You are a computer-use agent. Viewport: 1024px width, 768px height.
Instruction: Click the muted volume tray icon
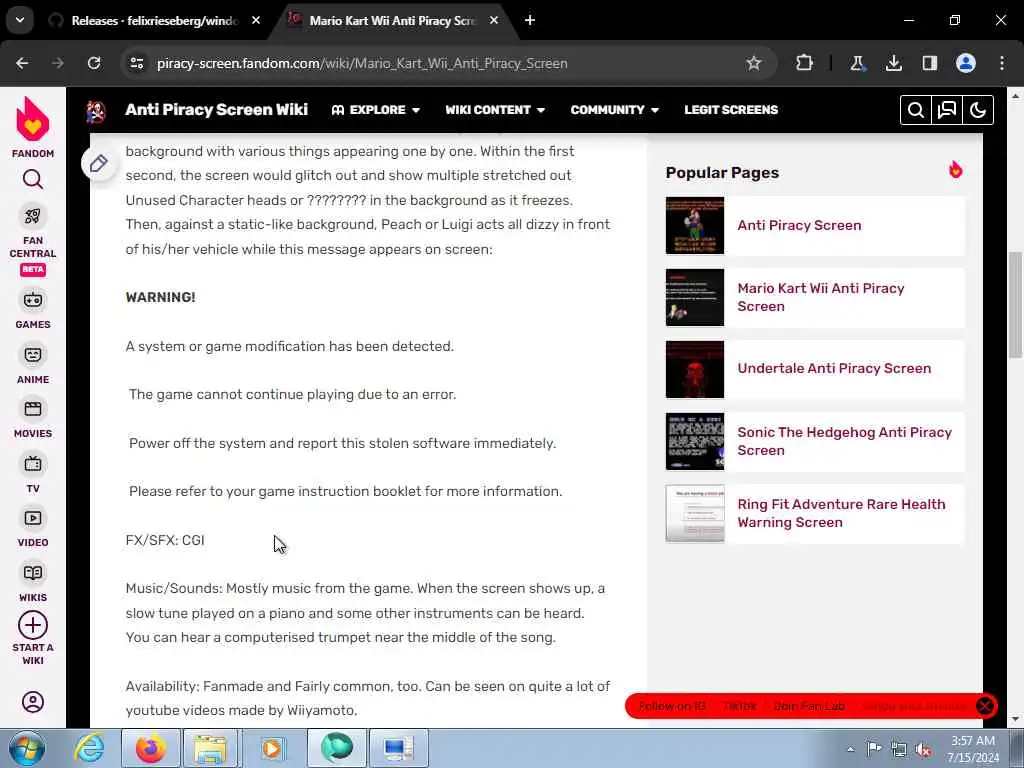(923, 749)
